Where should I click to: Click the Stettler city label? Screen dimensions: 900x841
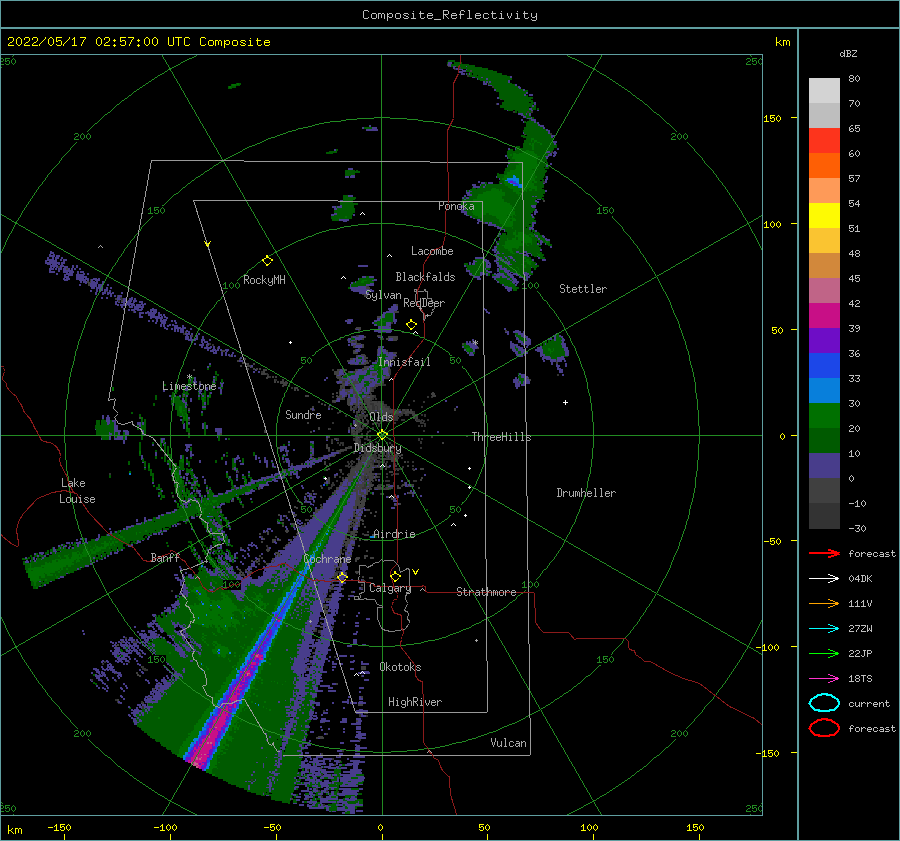[x=583, y=289]
